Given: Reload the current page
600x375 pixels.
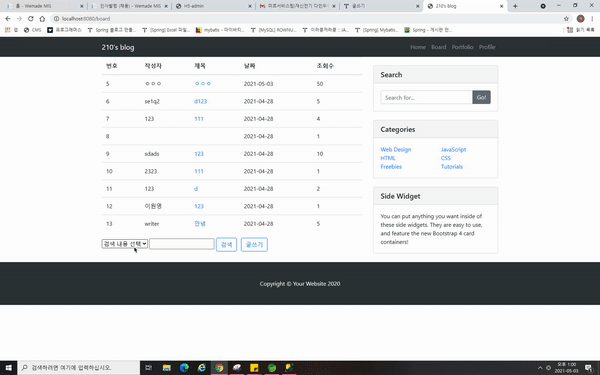Looking at the screenshot, I should coord(31,18).
